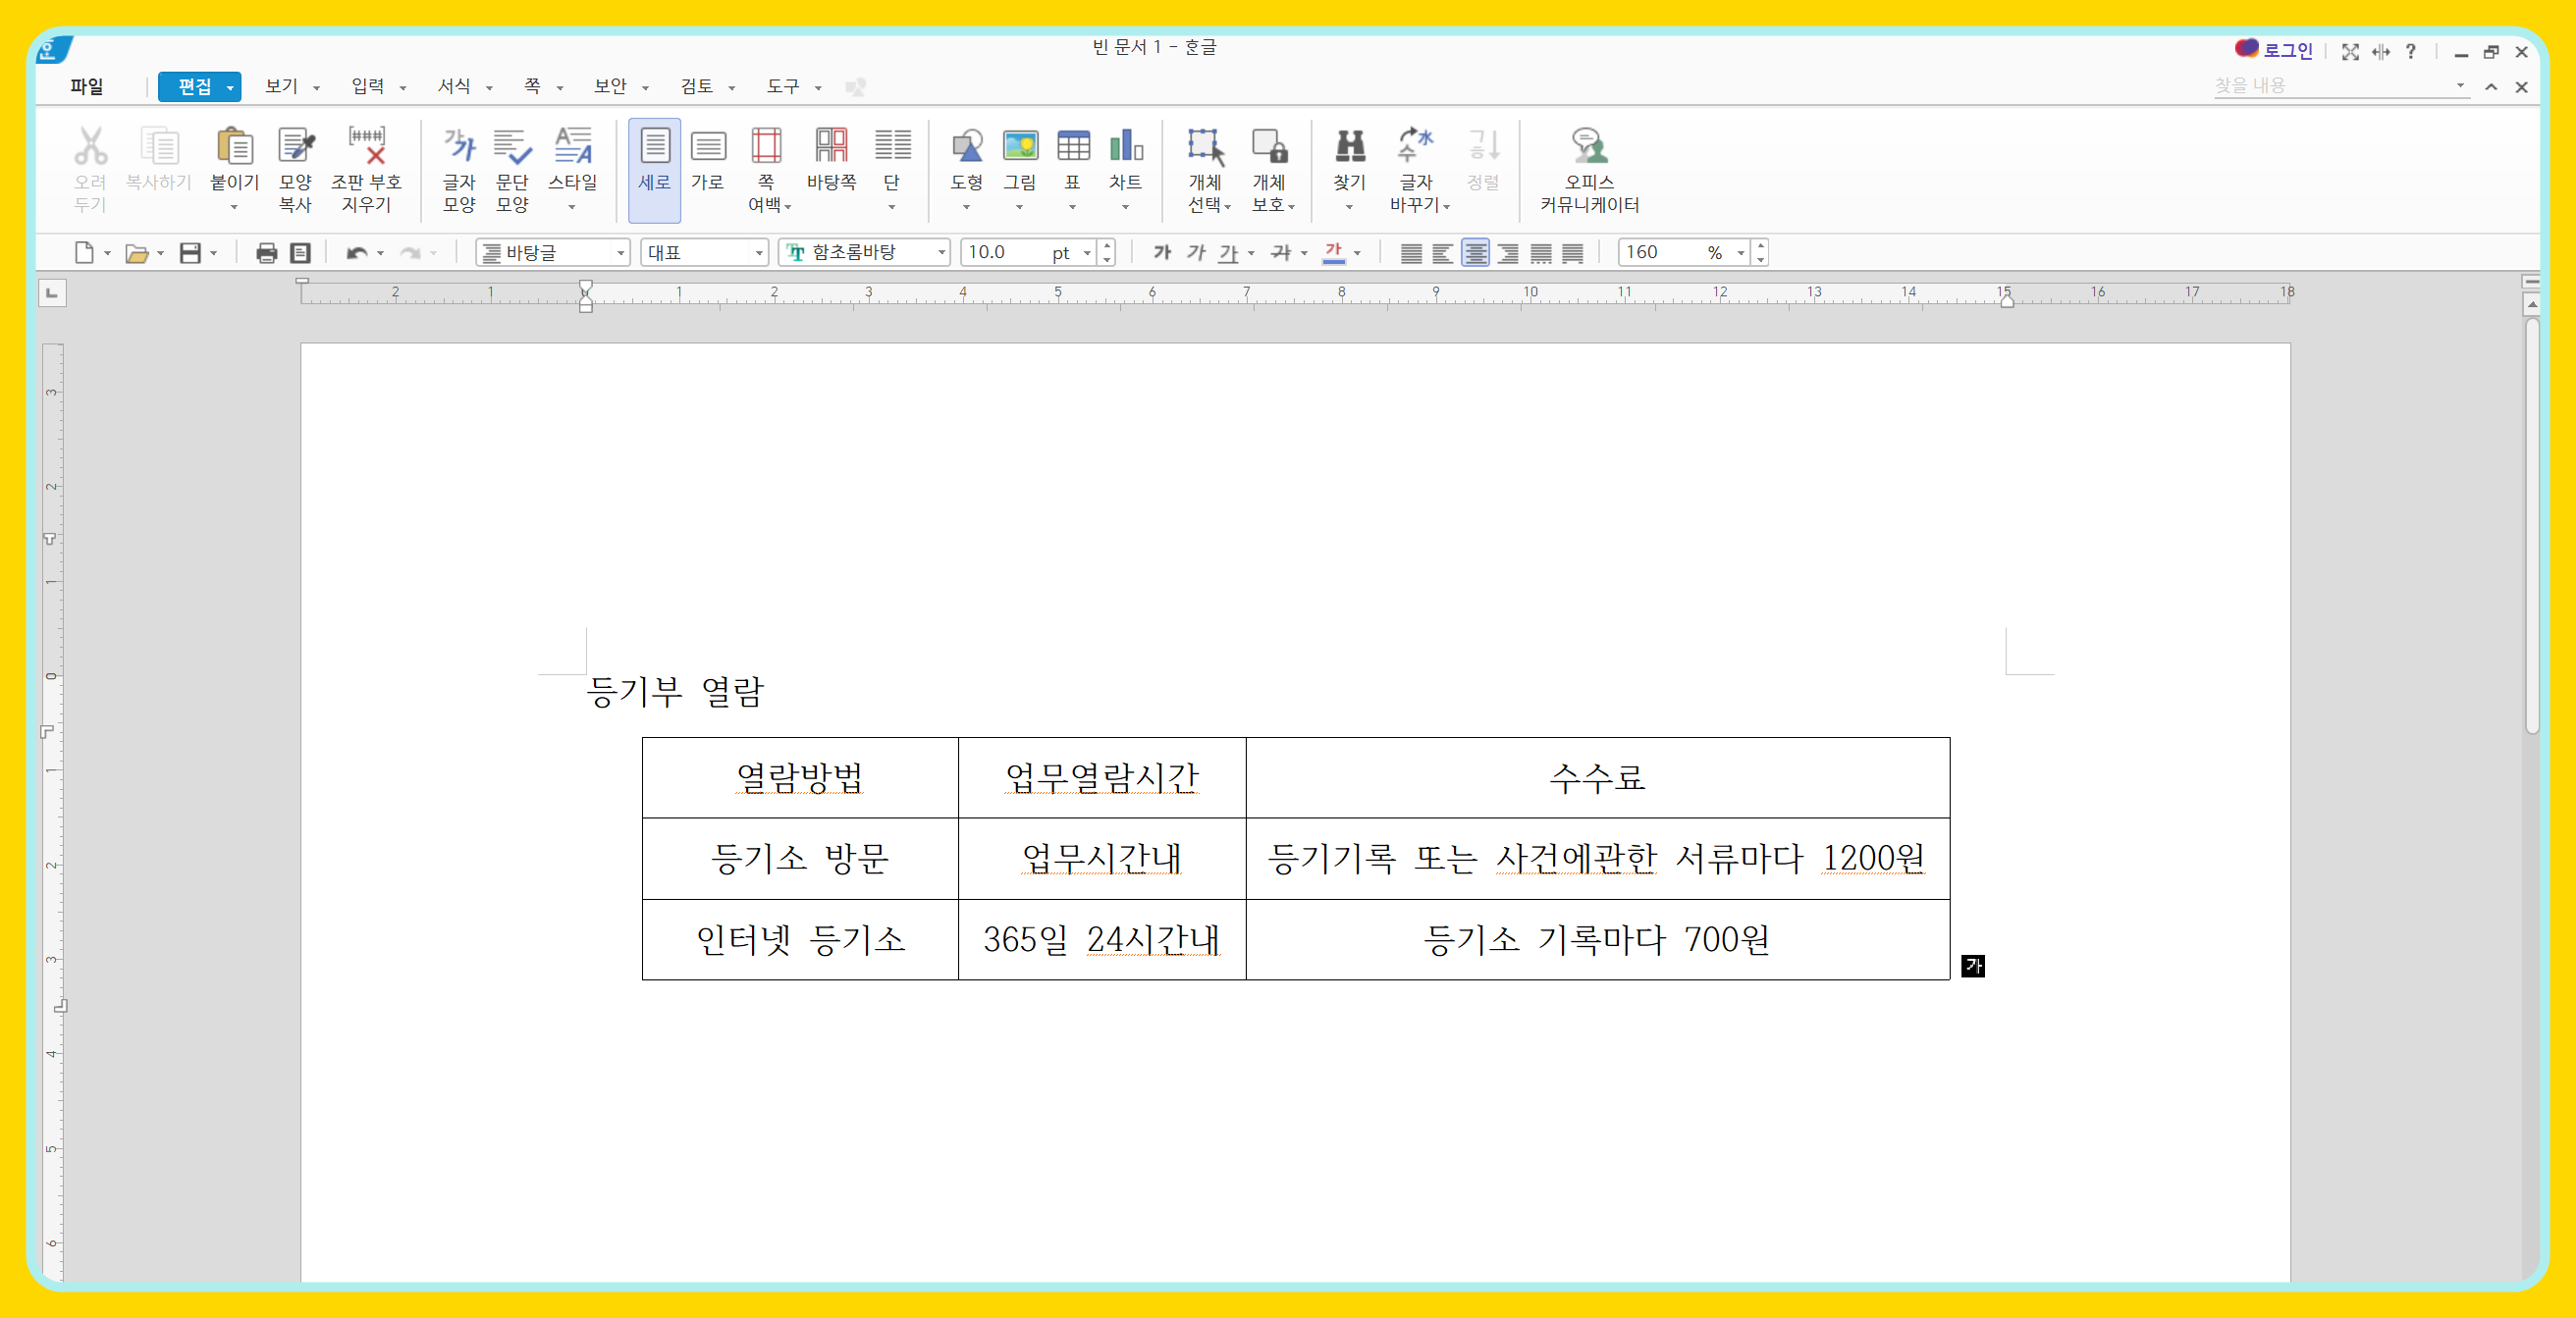
Task: Click the 차트 chart icon
Action: click(1125, 148)
